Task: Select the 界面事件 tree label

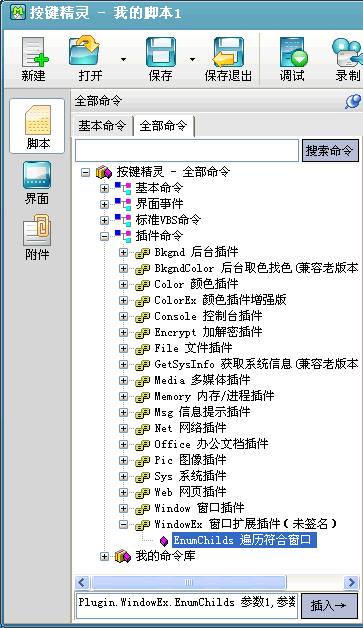Action: point(159,204)
